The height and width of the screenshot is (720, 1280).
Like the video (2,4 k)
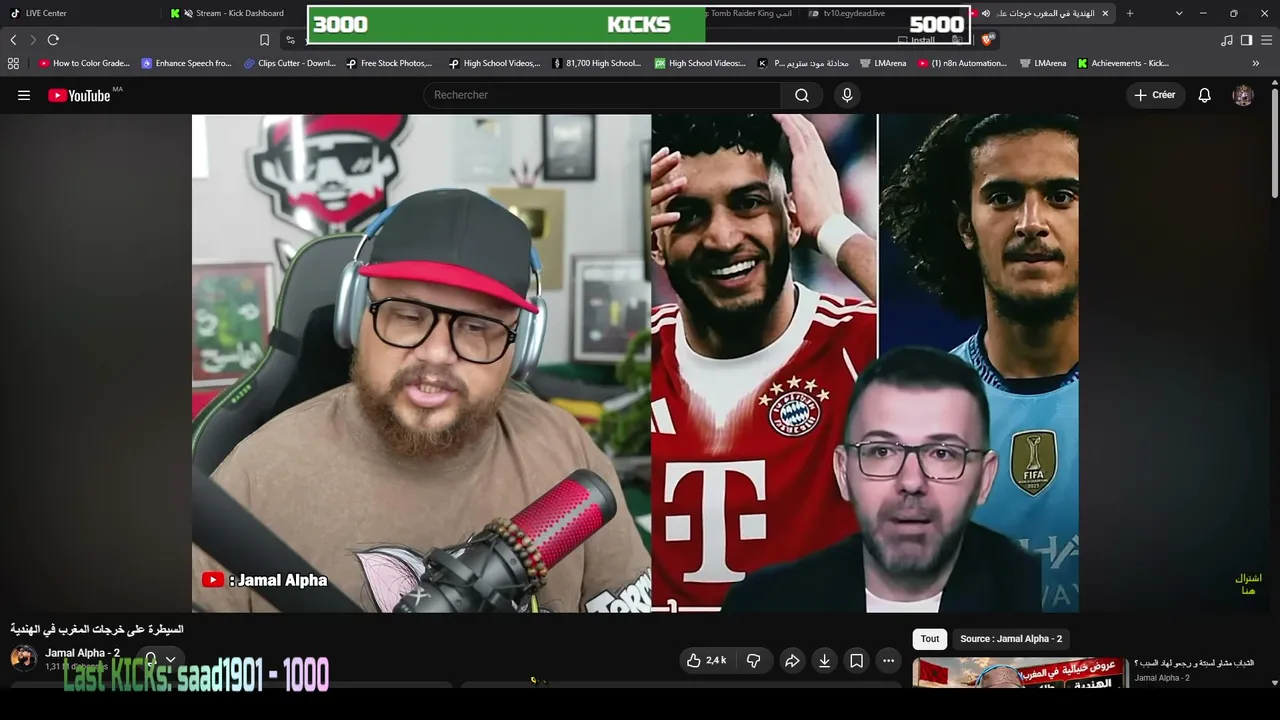coord(705,660)
